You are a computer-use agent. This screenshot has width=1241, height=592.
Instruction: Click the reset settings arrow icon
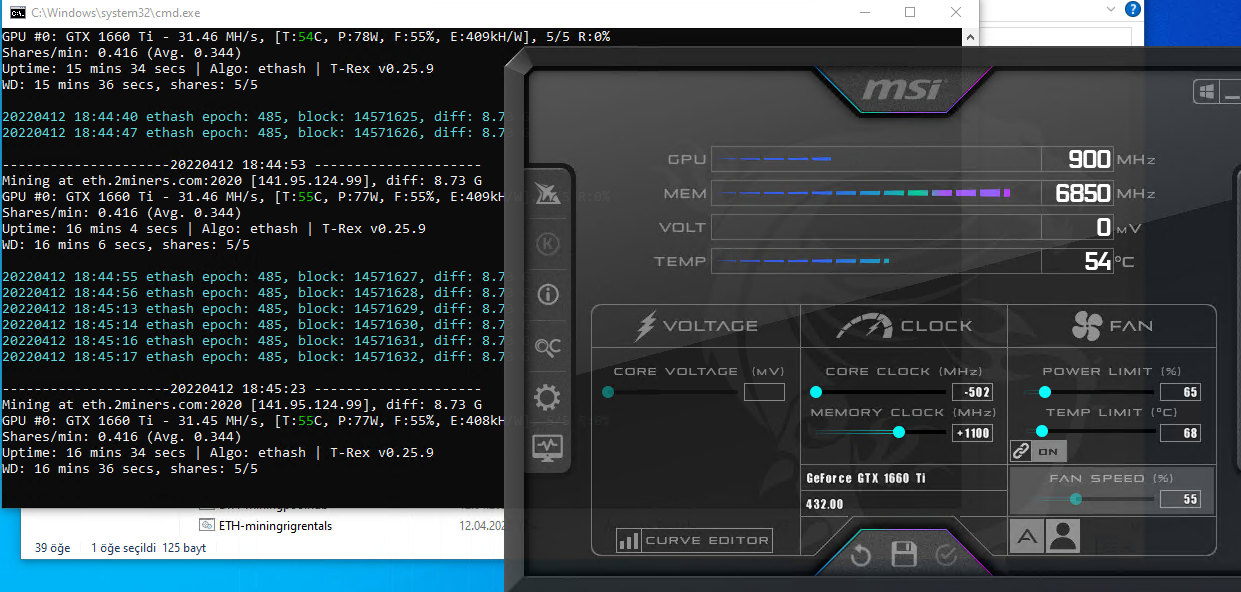click(861, 555)
